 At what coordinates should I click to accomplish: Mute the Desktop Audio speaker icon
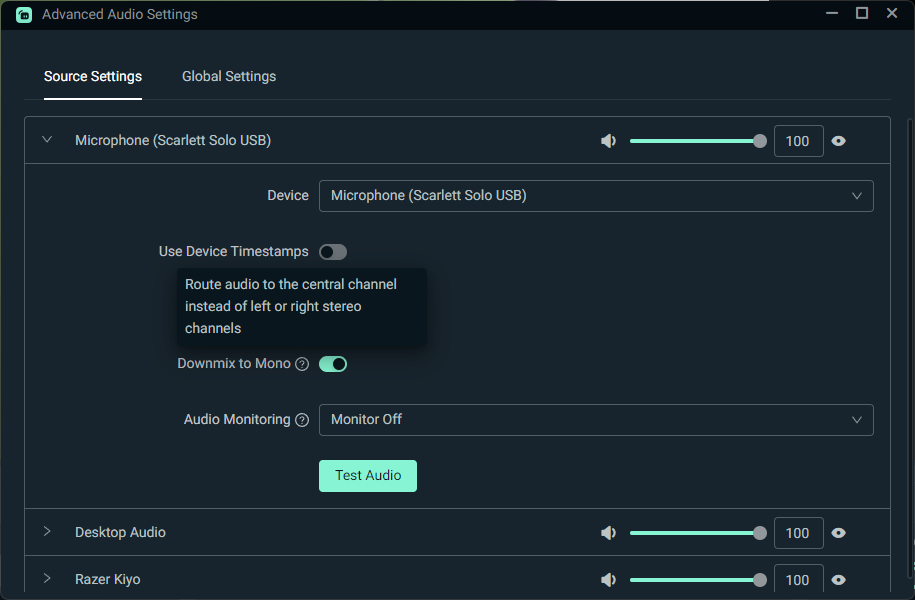pyautogui.click(x=608, y=532)
